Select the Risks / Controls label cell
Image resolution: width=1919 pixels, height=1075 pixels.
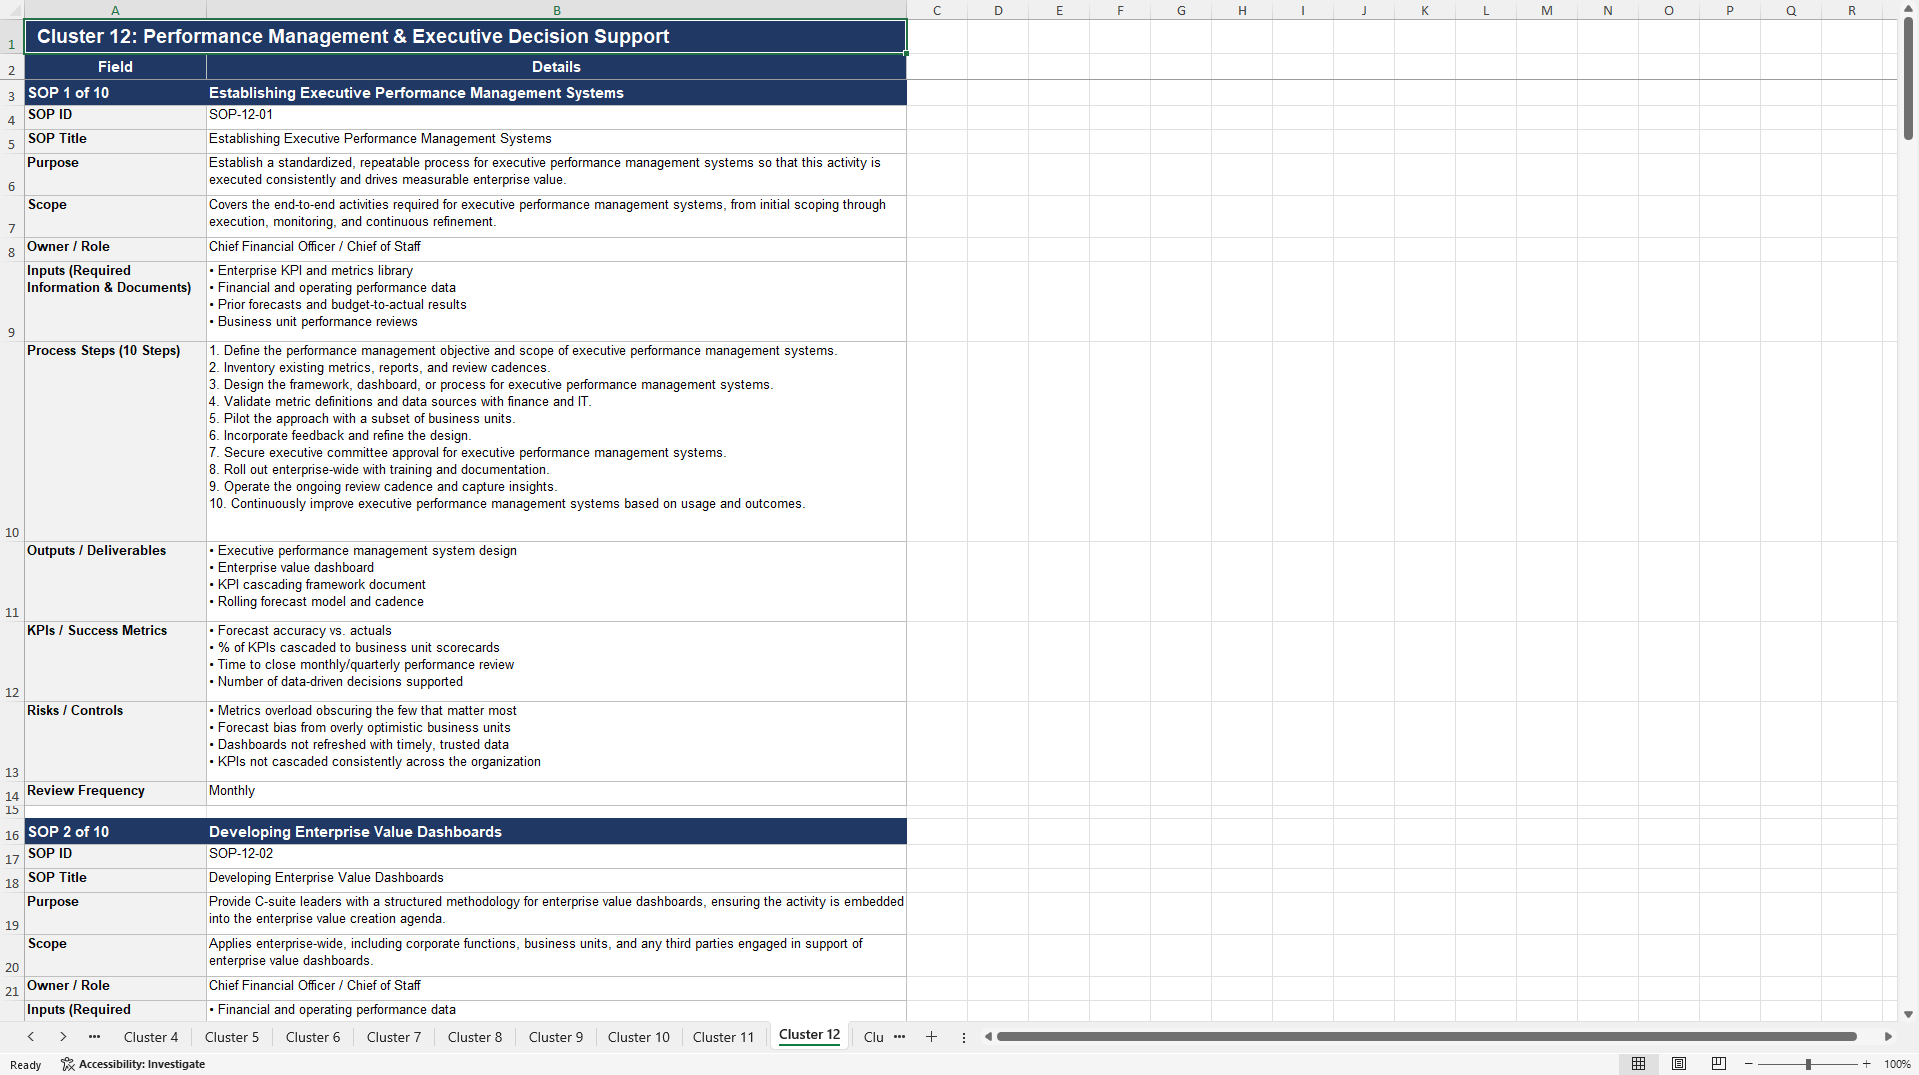click(115, 741)
